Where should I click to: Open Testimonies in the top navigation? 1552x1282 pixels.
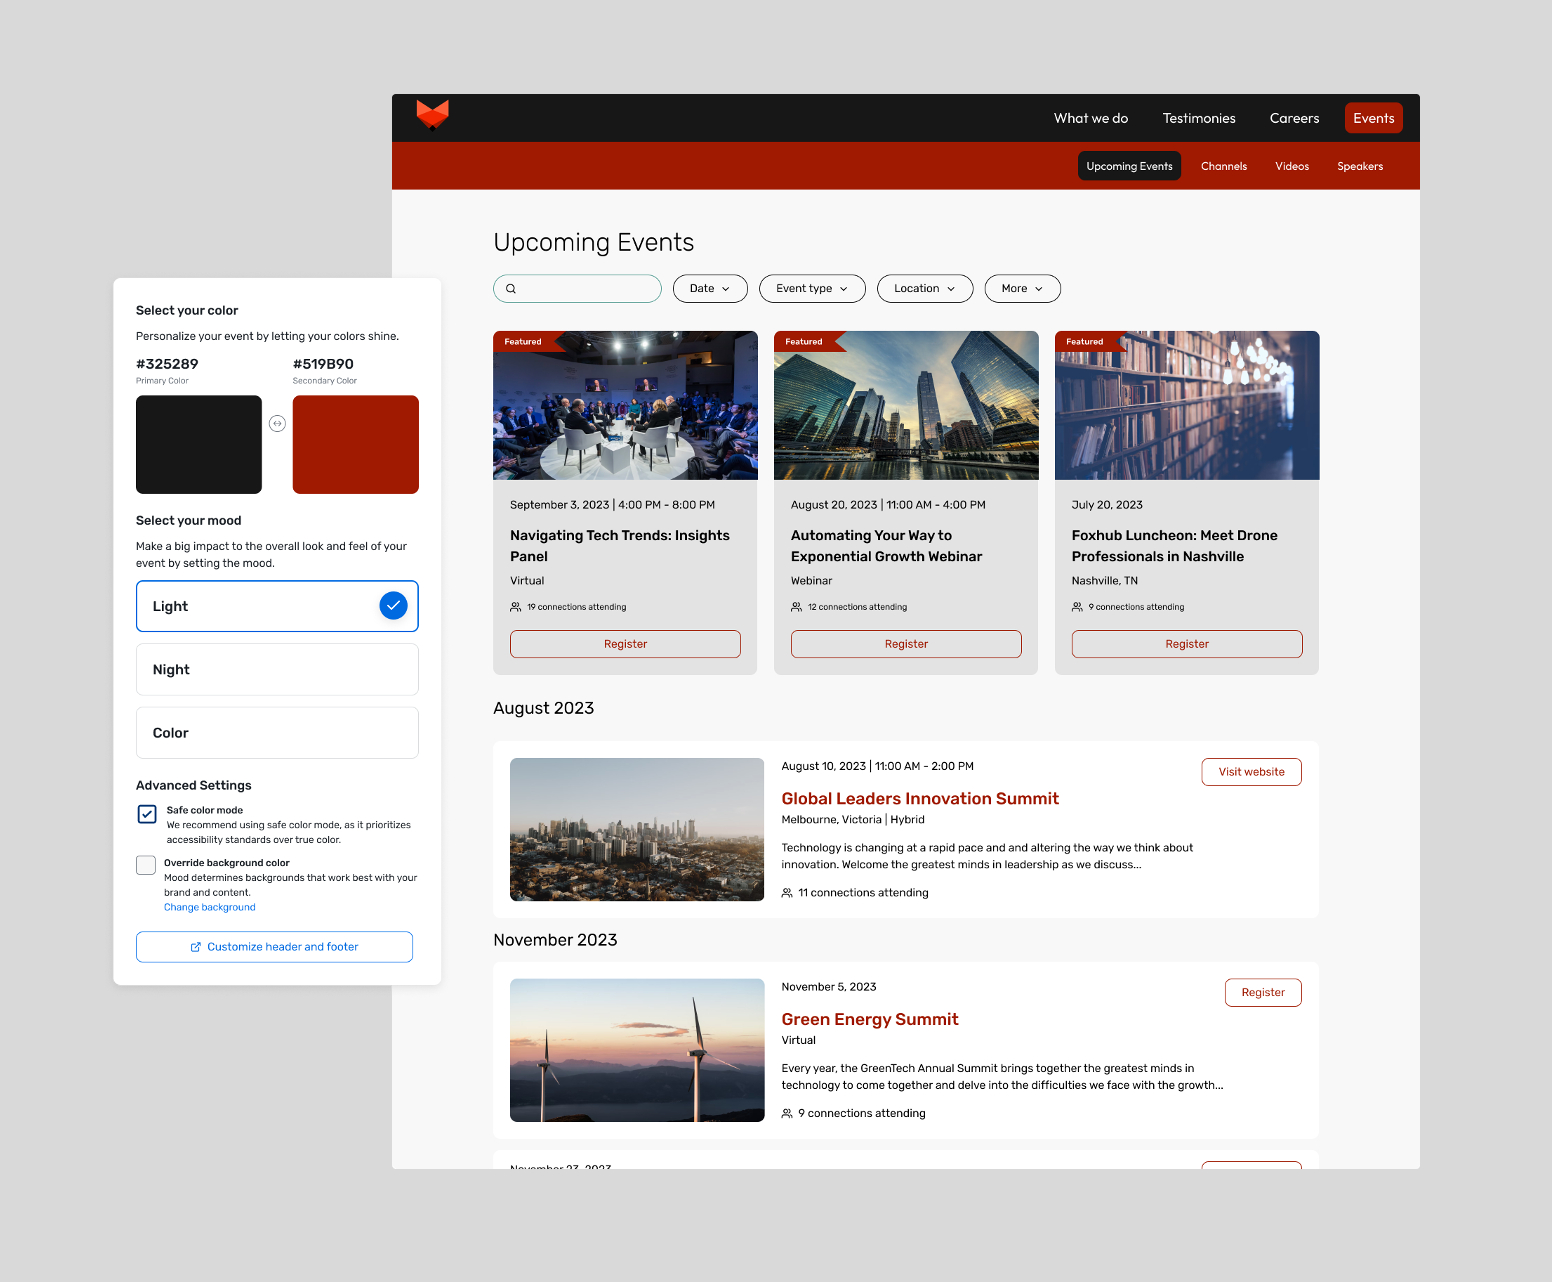[1199, 118]
